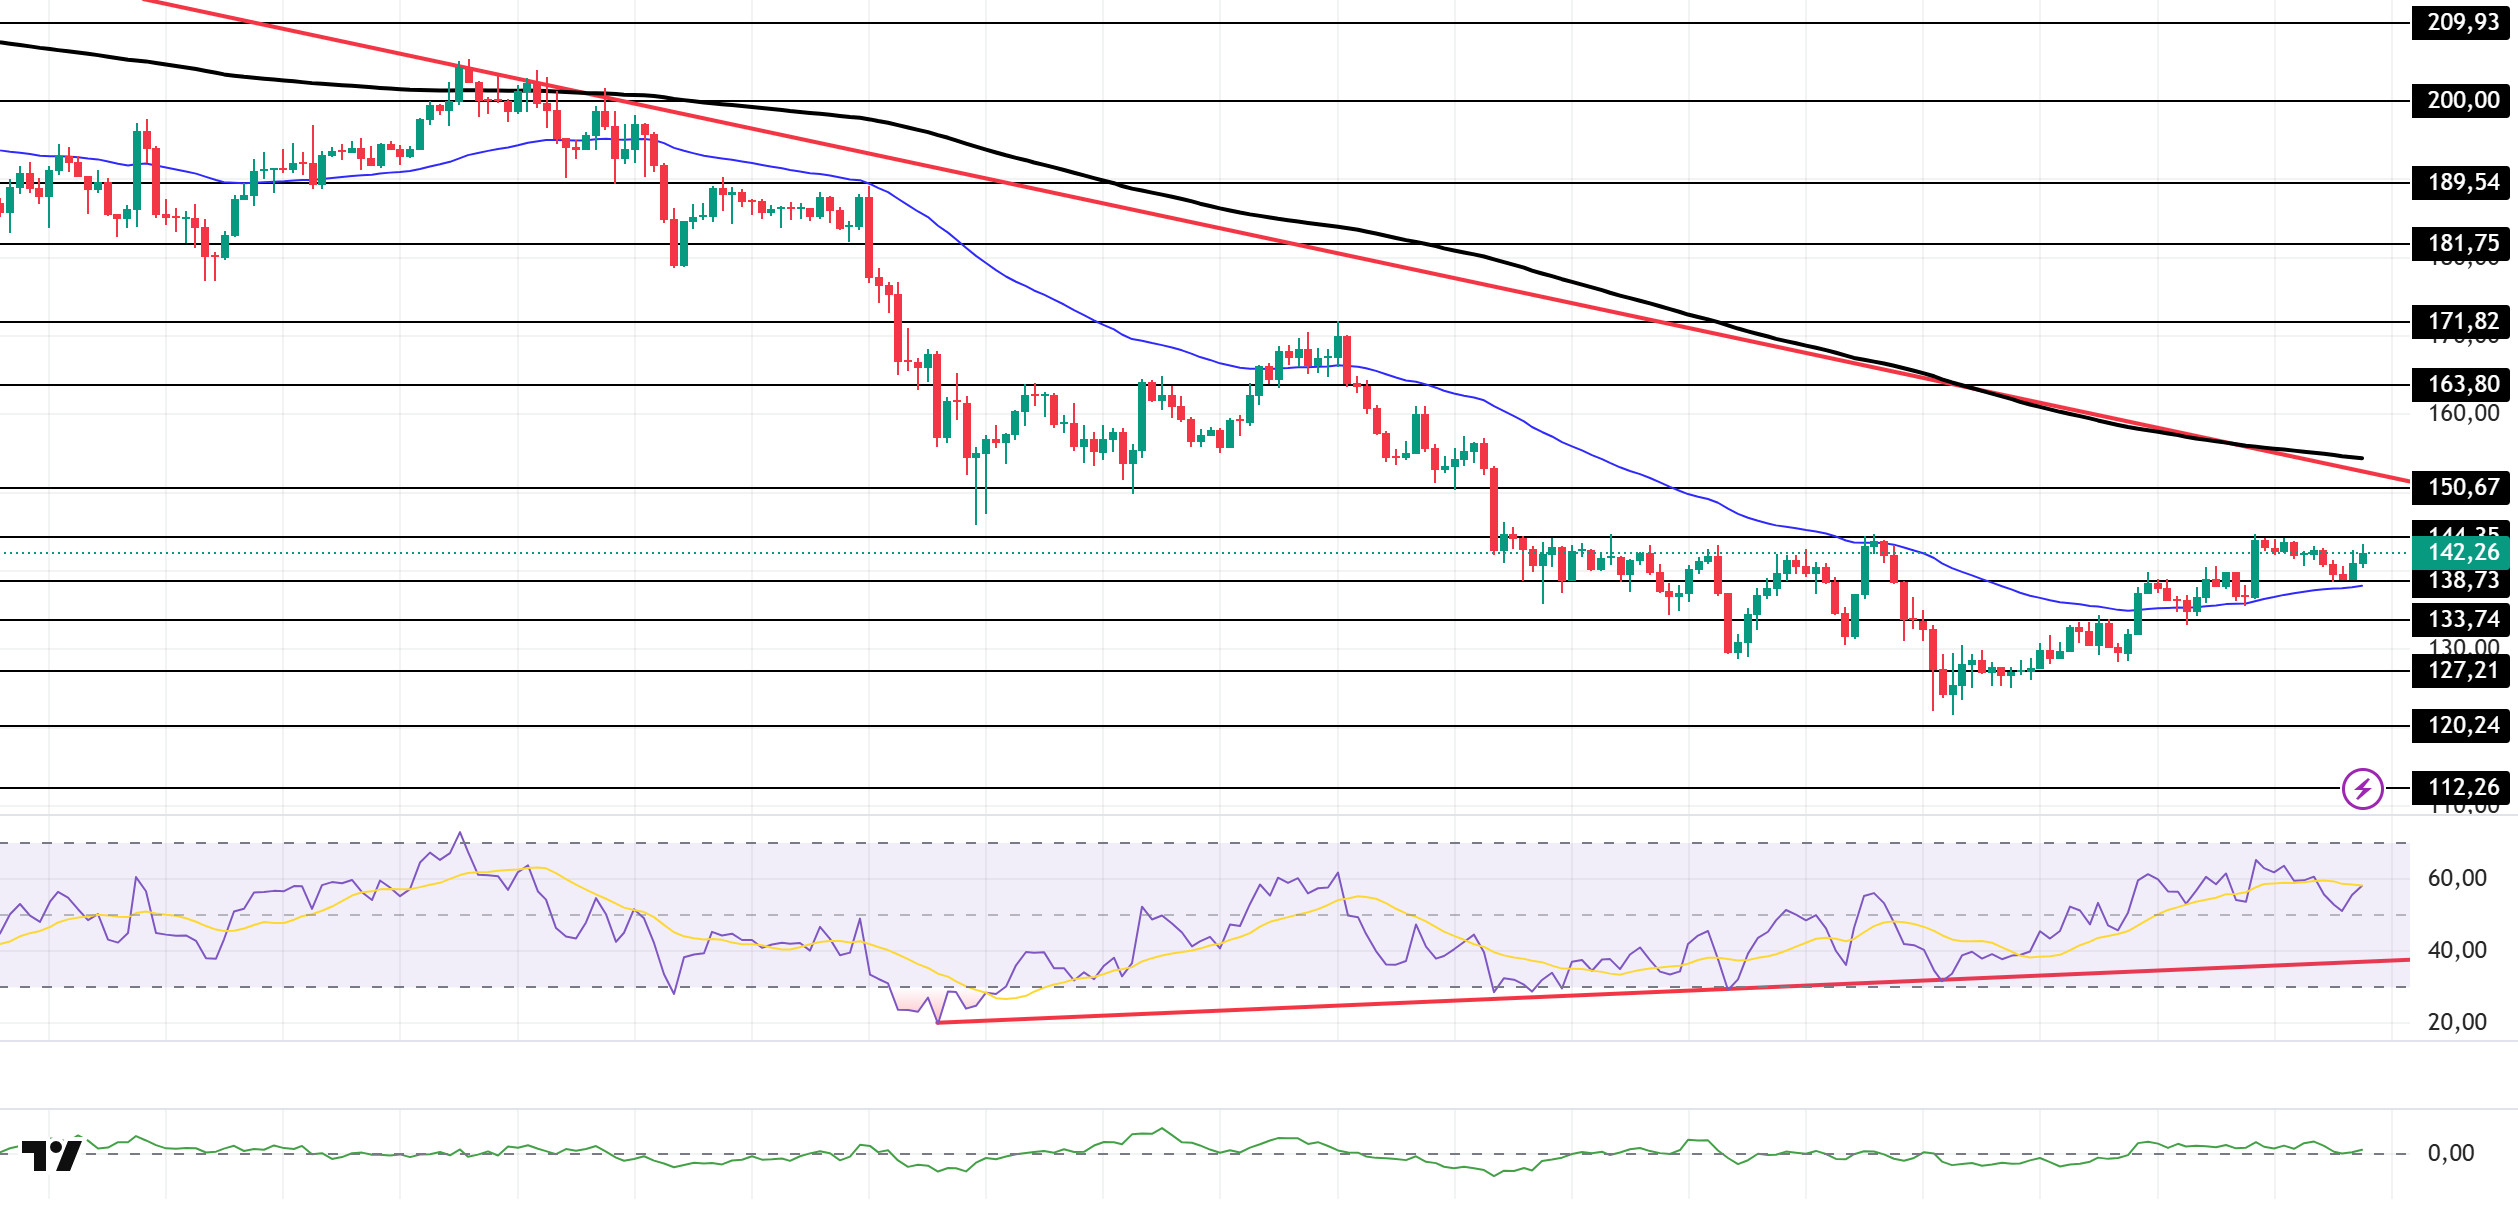The height and width of the screenshot is (1207, 2518).
Task: Select the 150,67 resistance level label
Action: (2462, 487)
